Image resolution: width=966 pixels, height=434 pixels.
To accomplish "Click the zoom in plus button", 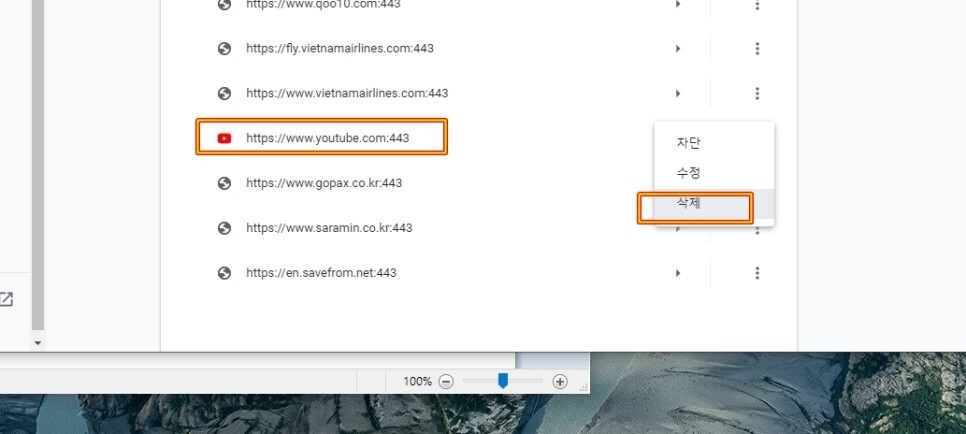I will [x=559, y=382].
